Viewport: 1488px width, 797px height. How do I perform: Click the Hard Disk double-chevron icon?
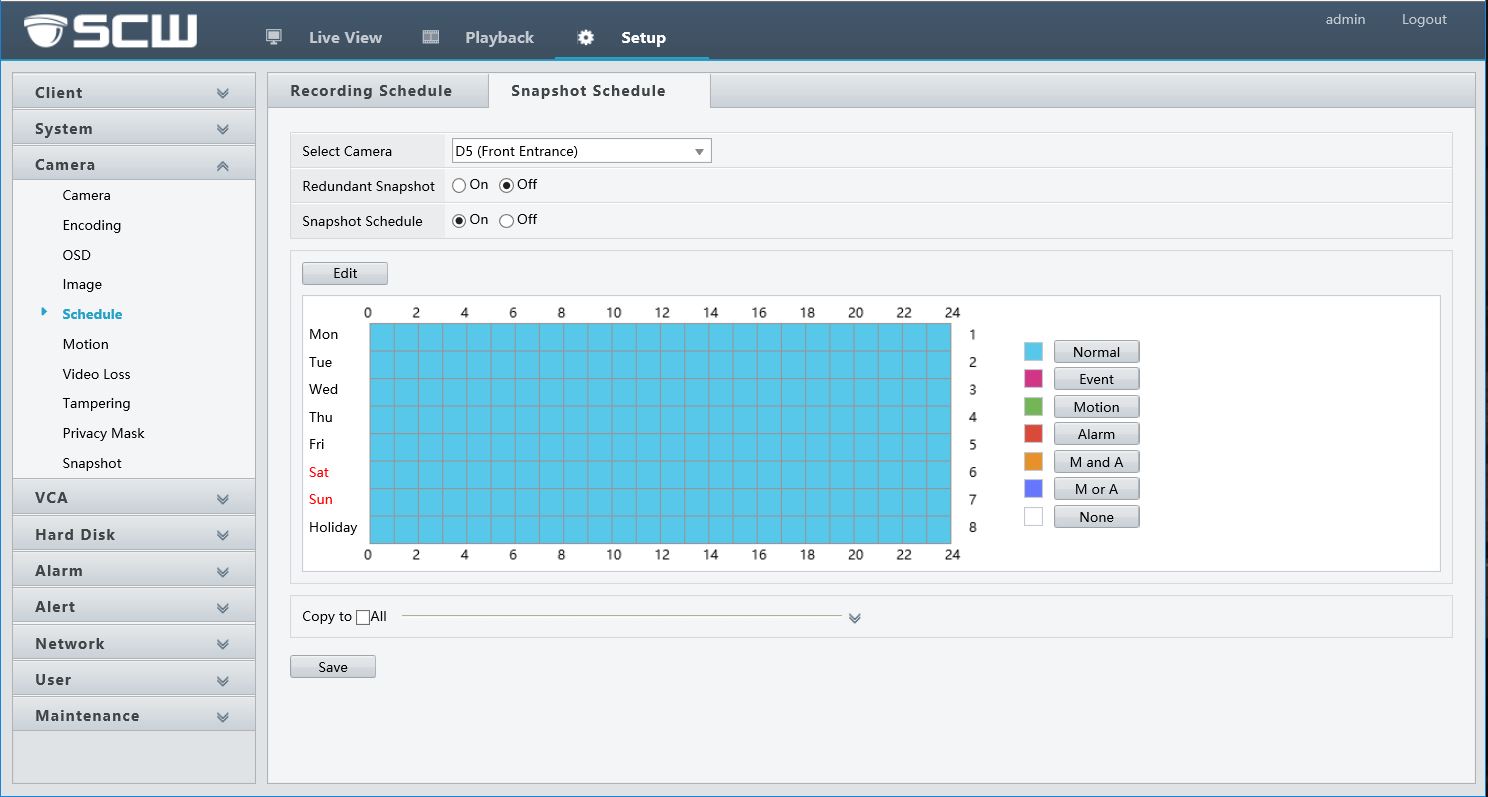coord(222,535)
